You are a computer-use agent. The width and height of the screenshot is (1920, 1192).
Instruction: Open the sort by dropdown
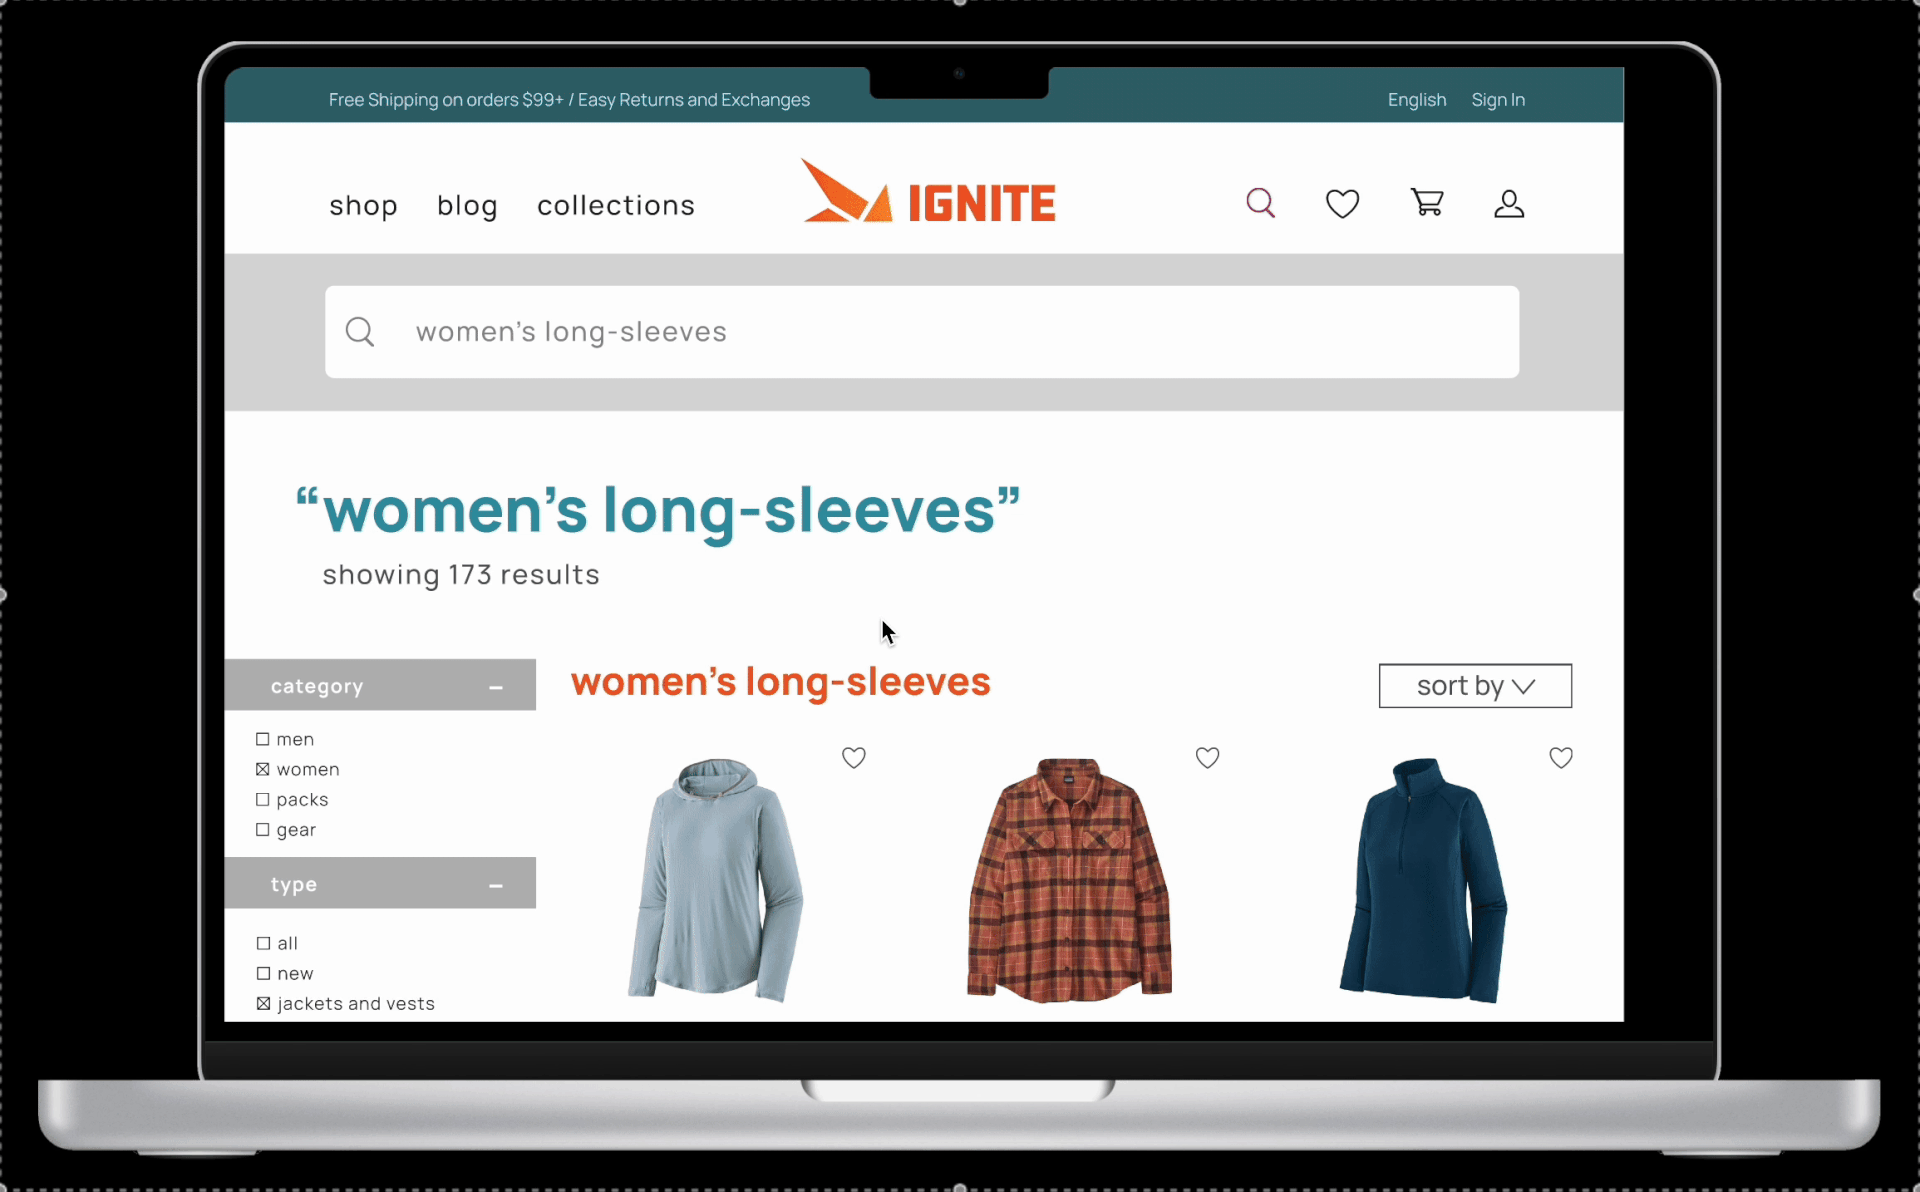pyautogui.click(x=1475, y=686)
